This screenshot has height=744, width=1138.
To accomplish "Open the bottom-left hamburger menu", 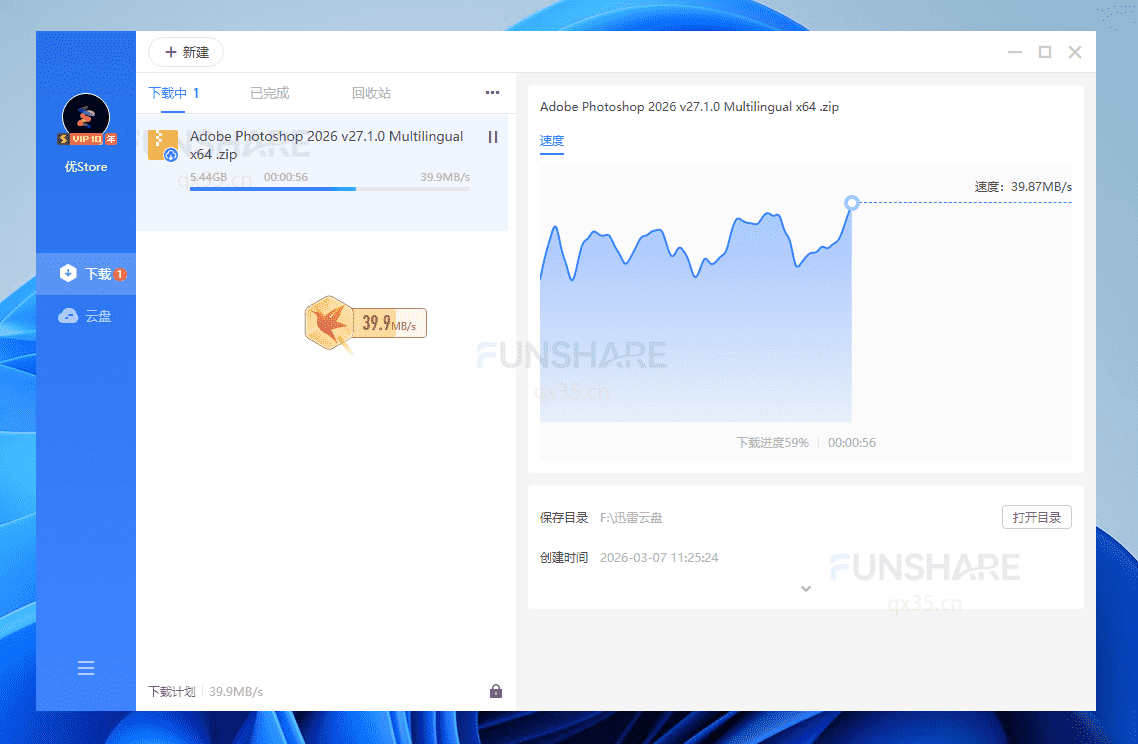I will click(x=85, y=667).
